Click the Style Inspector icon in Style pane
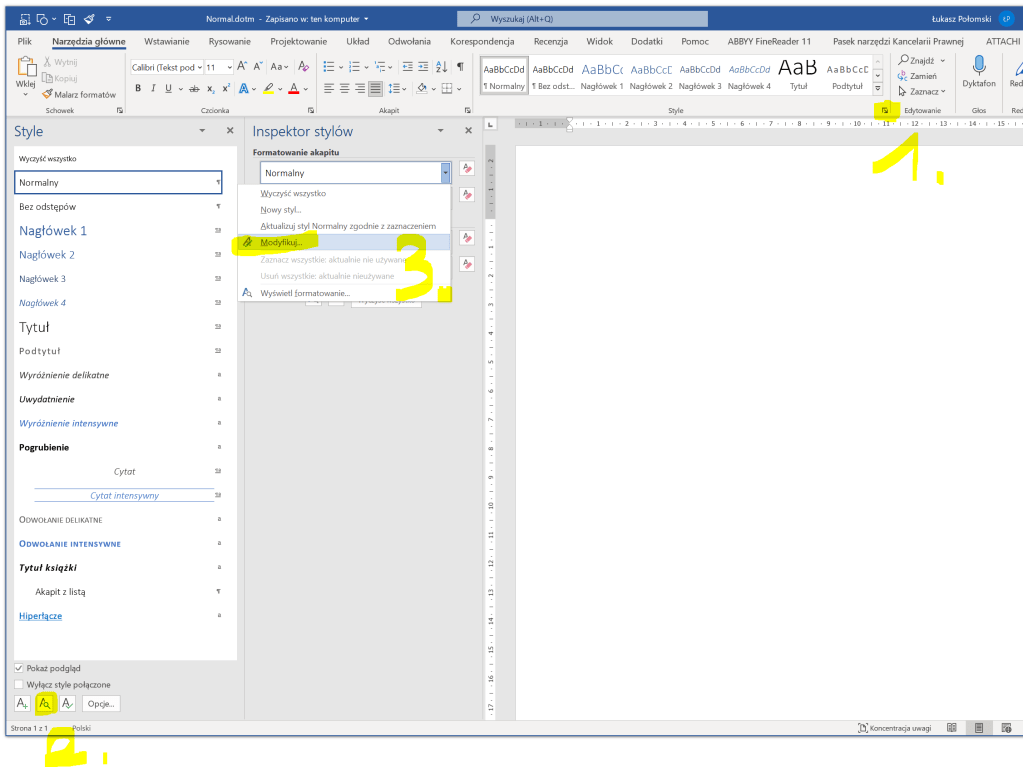The width and height of the screenshot is (1023, 767). (x=45, y=704)
